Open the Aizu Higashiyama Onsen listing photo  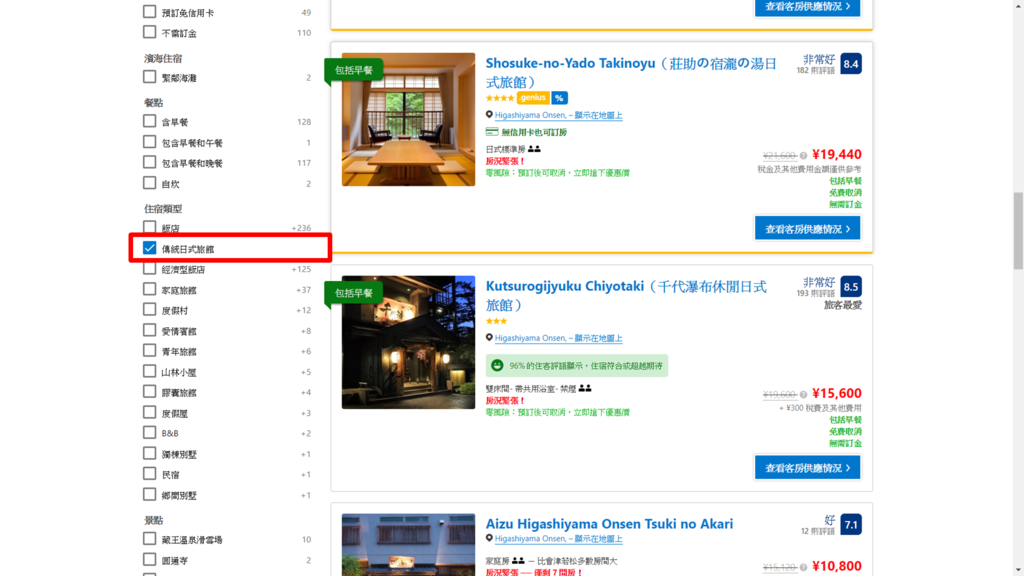pyautogui.click(x=408, y=545)
